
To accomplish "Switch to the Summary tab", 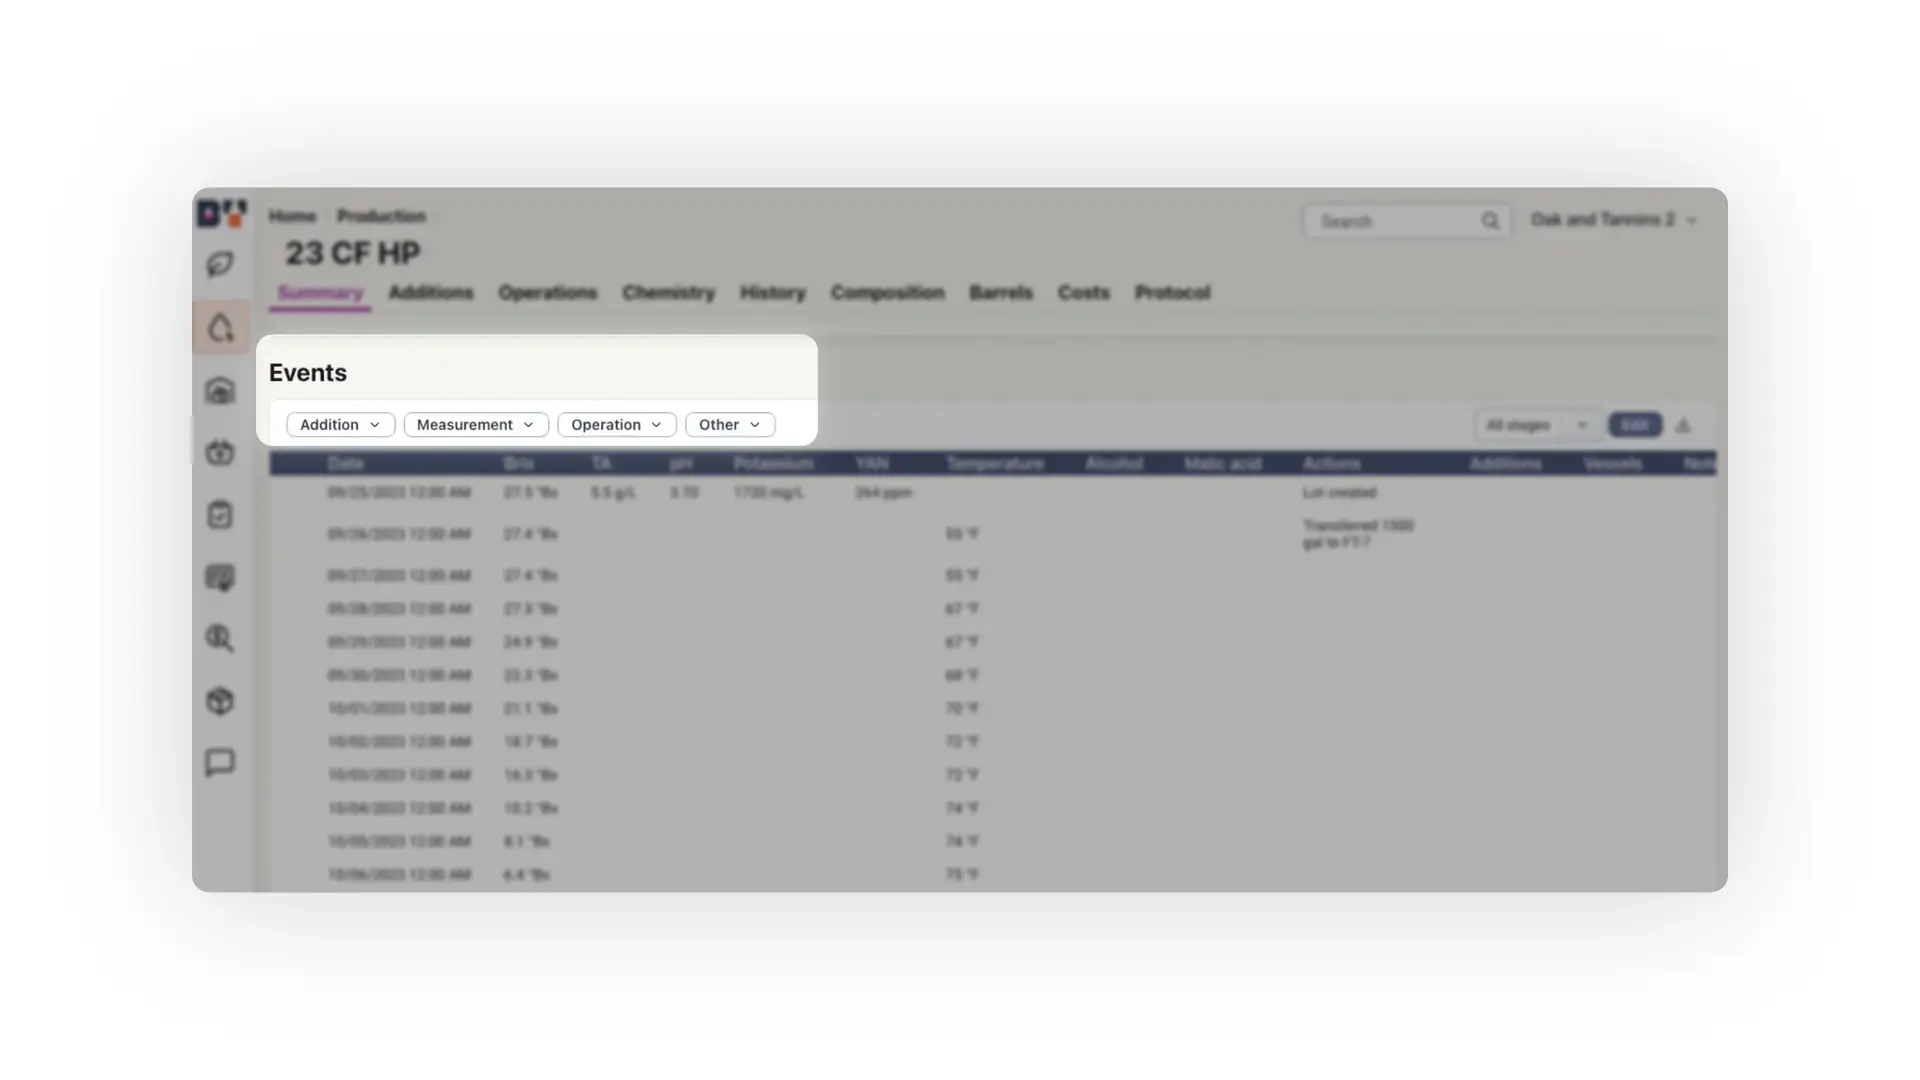I will tap(320, 293).
